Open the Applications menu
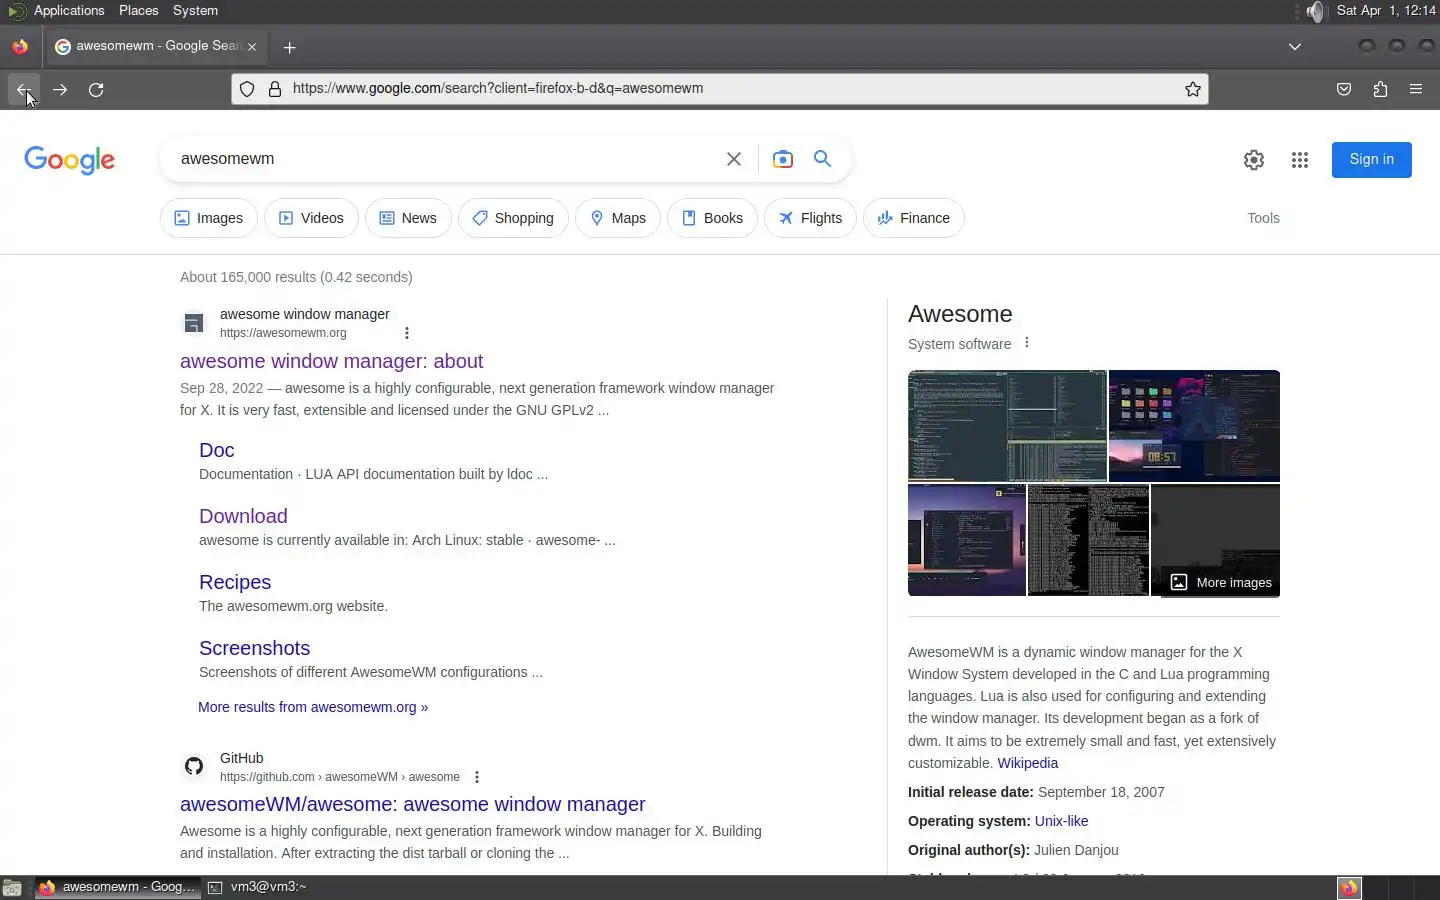 68,11
